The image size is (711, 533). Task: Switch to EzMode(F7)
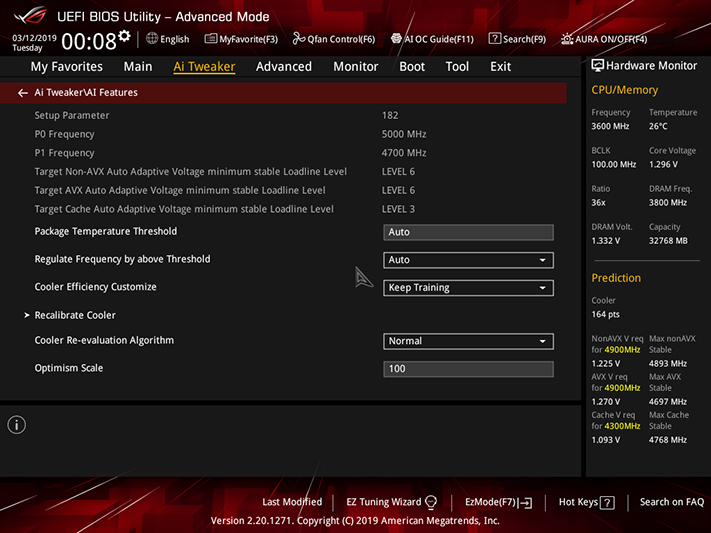(x=498, y=502)
